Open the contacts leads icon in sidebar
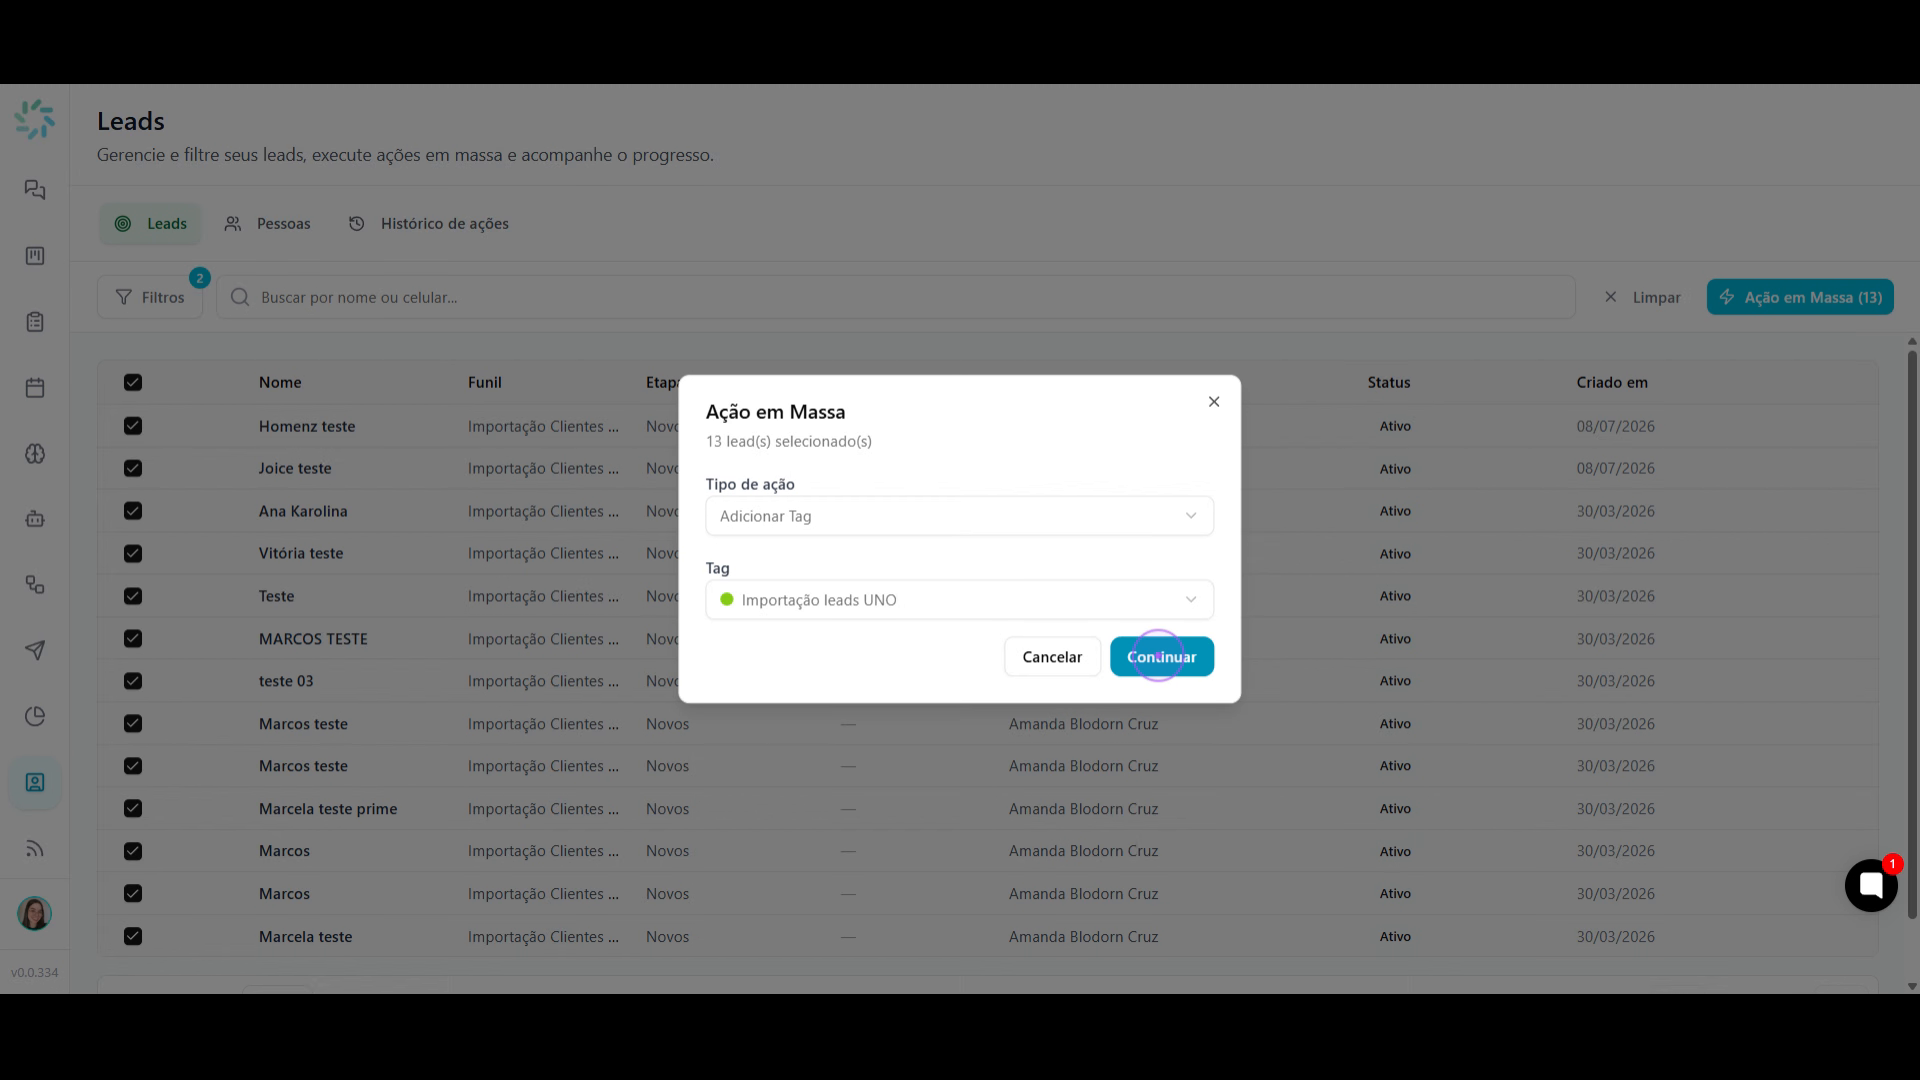Screen dimensions: 1920x1080 [35, 782]
